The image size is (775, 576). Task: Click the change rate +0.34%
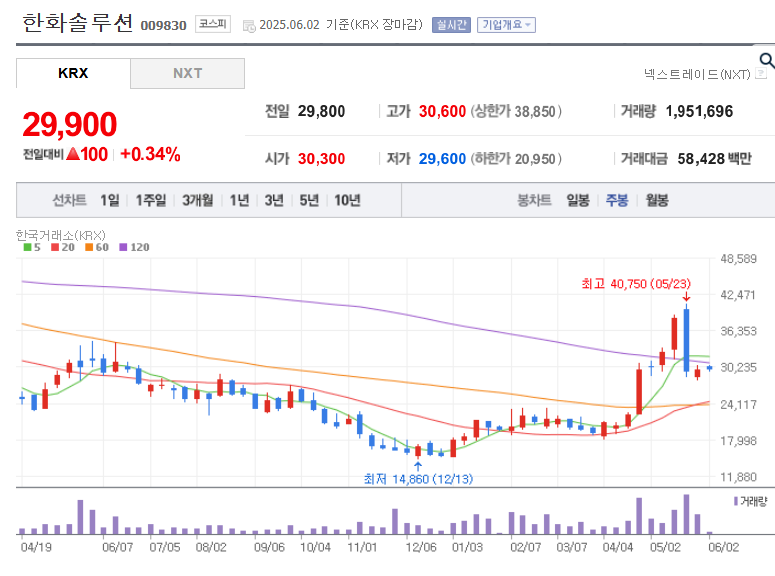pyautogui.click(x=150, y=154)
